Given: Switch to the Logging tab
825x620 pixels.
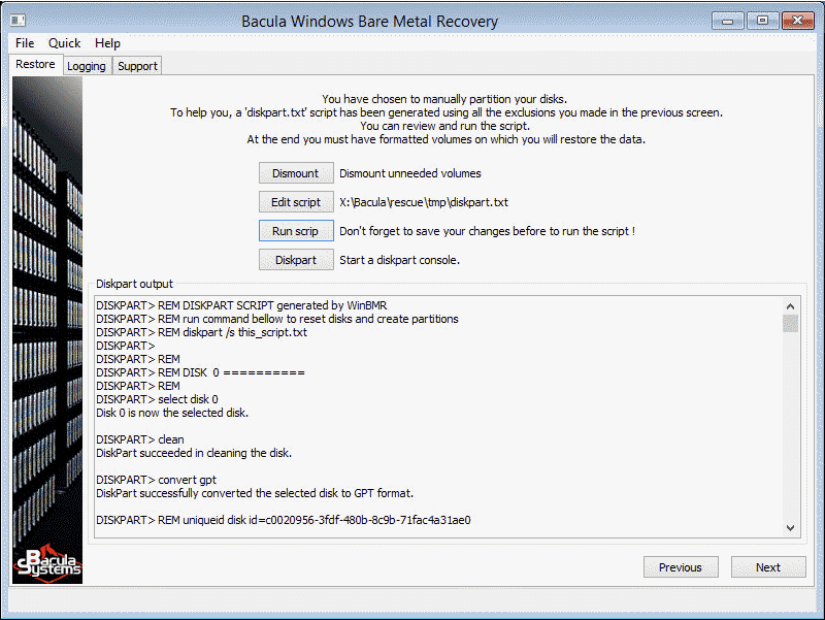Looking at the screenshot, I should pyautogui.click(x=87, y=66).
